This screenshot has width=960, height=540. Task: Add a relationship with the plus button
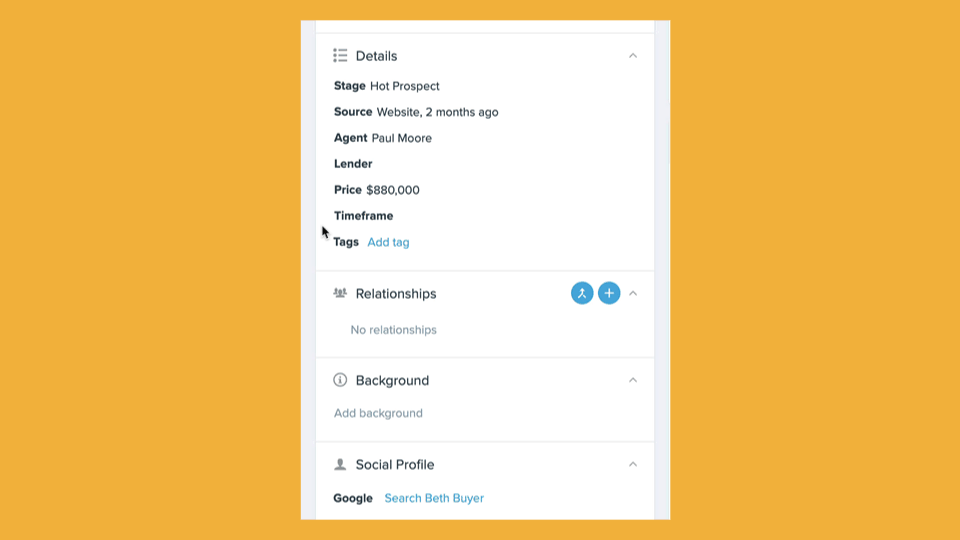click(x=609, y=293)
